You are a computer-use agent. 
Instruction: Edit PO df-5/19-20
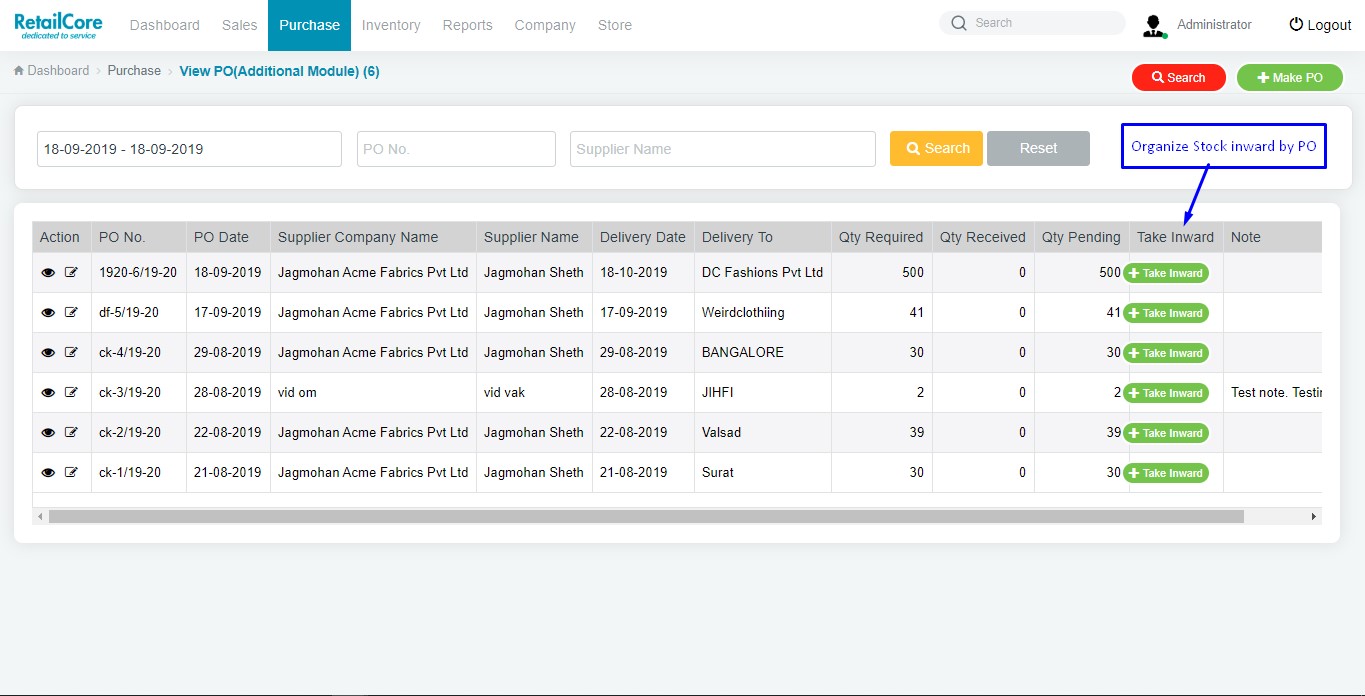(x=71, y=312)
